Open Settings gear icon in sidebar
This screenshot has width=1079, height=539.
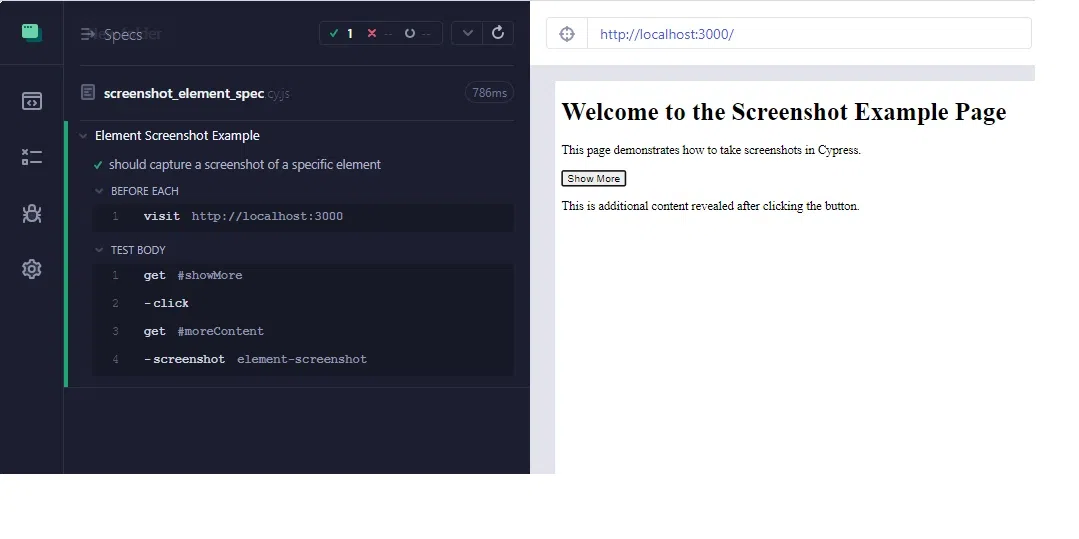point(32,268)
